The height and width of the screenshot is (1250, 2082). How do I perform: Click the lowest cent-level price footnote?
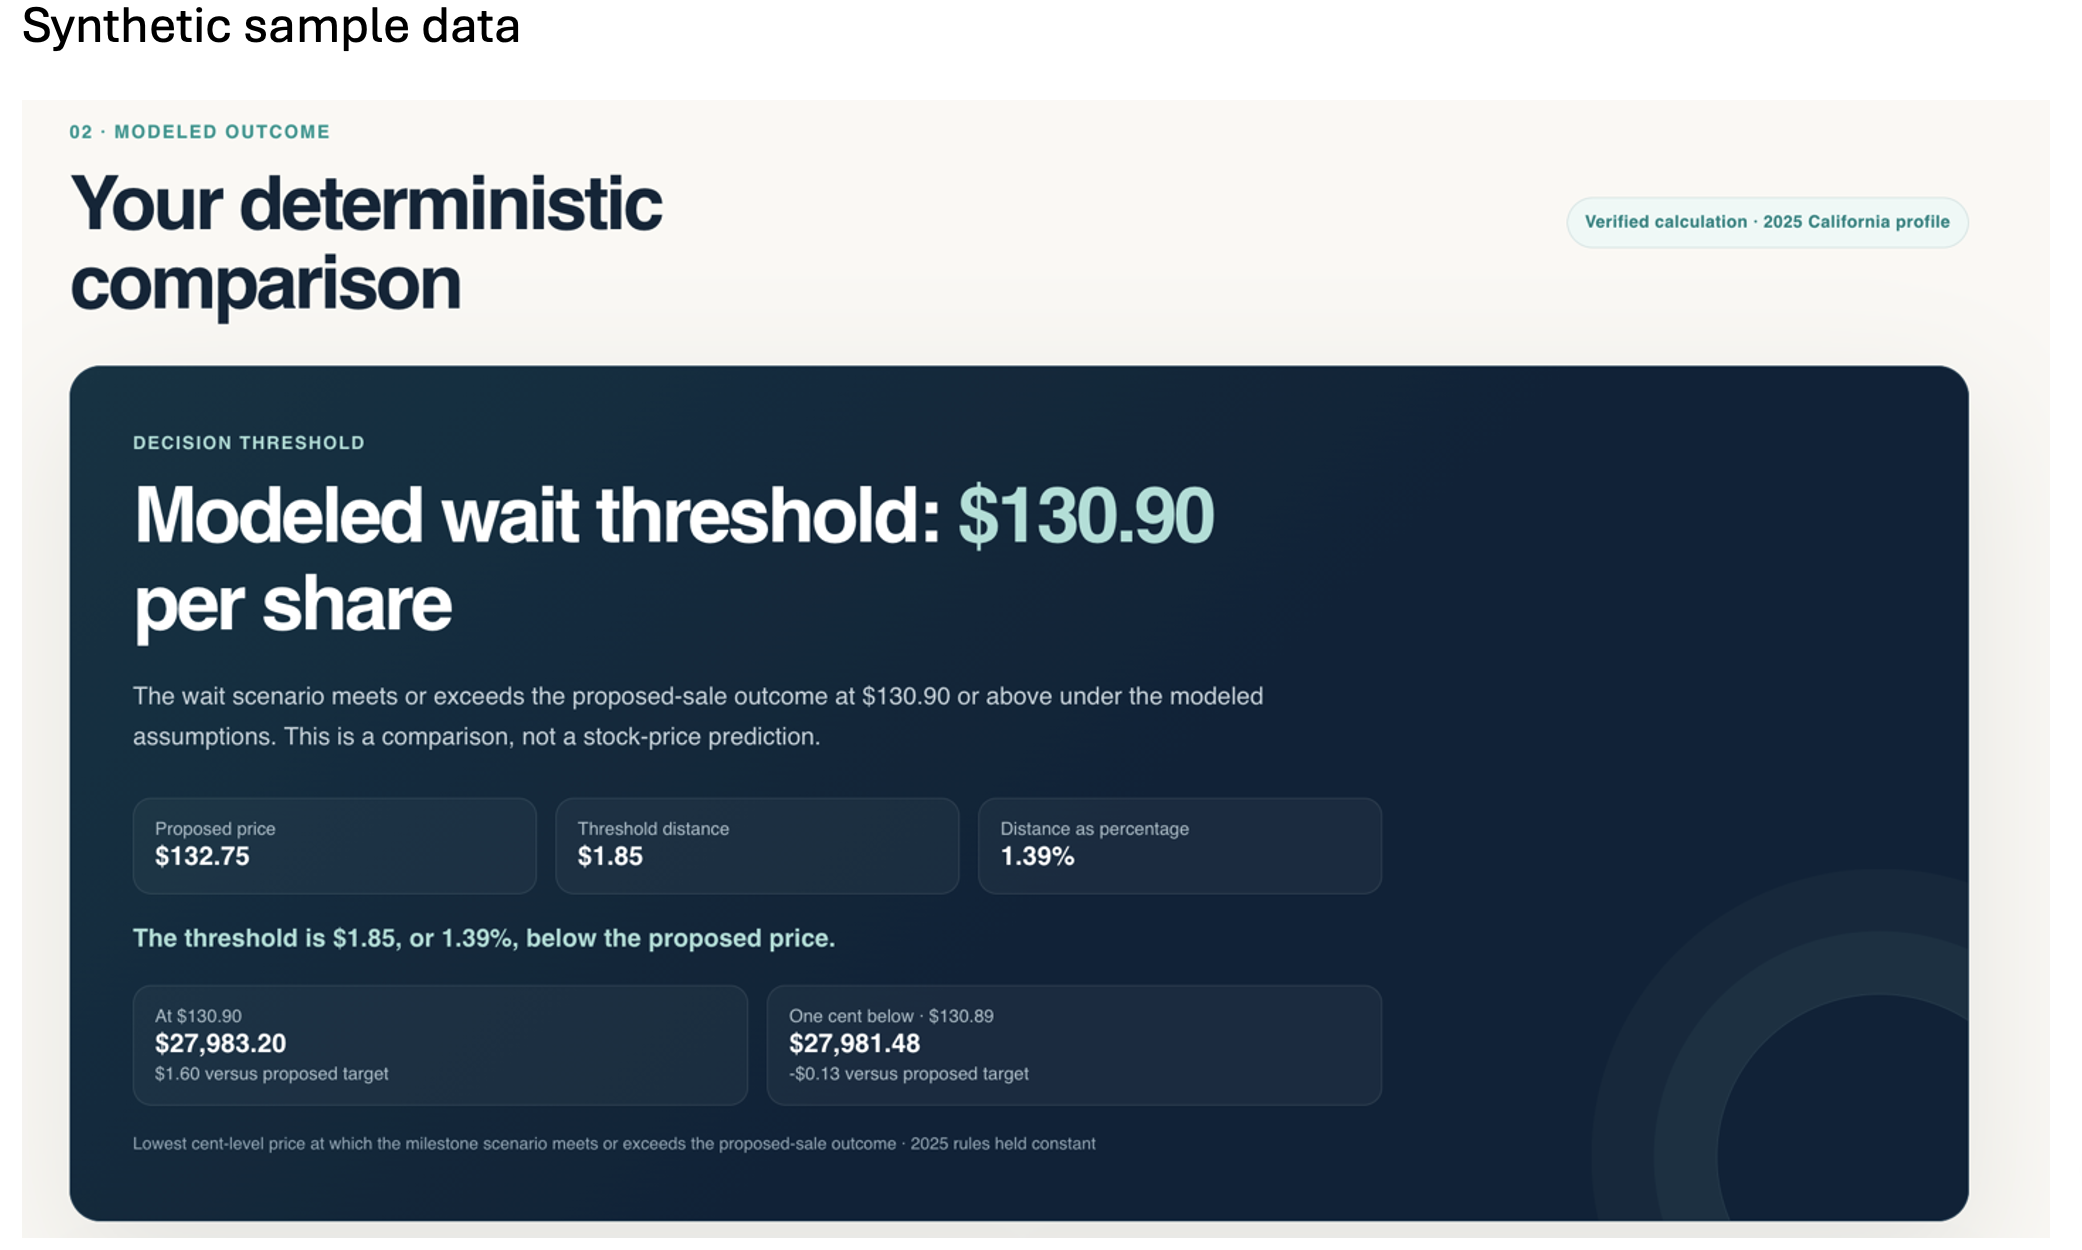coord(614,1144)
